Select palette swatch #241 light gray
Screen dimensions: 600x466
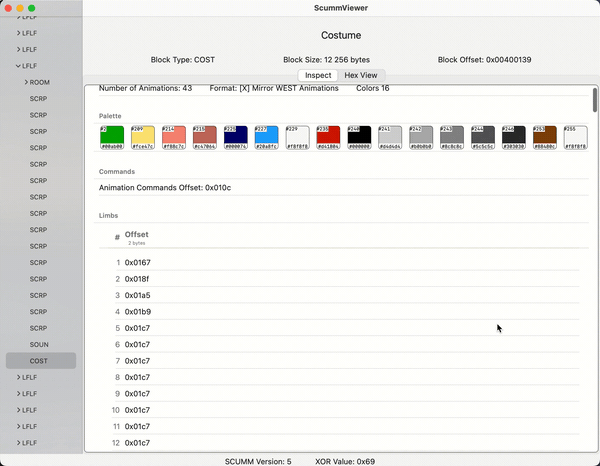(390, 137)
